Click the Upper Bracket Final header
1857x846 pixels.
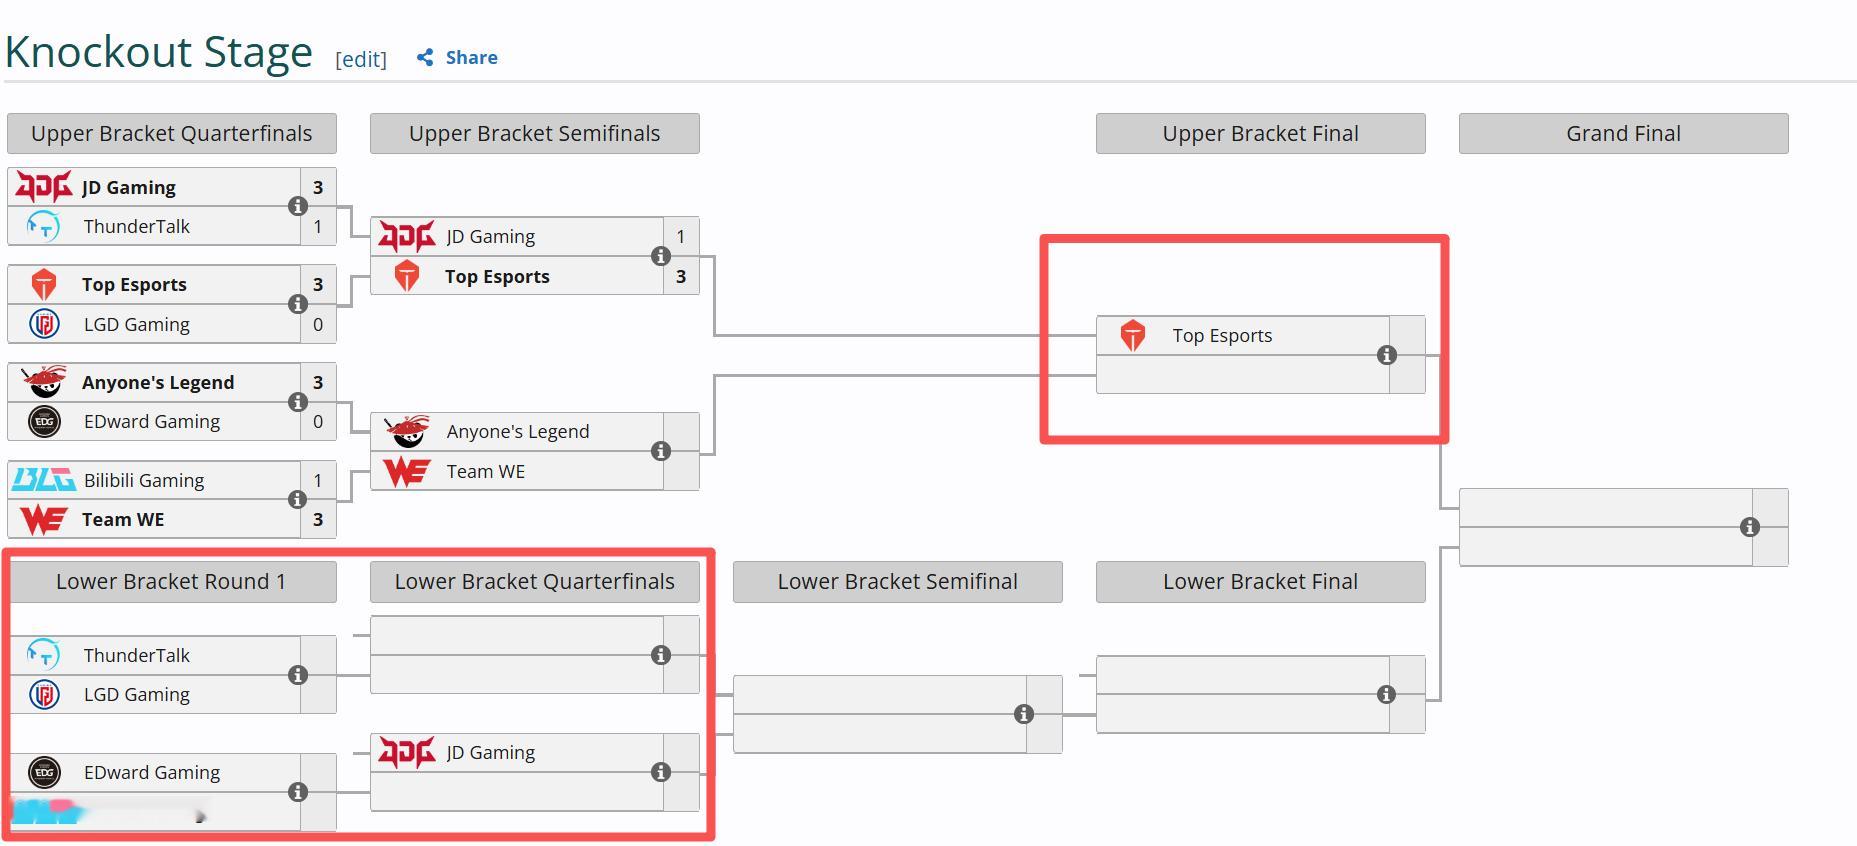tap(1261, 134)
